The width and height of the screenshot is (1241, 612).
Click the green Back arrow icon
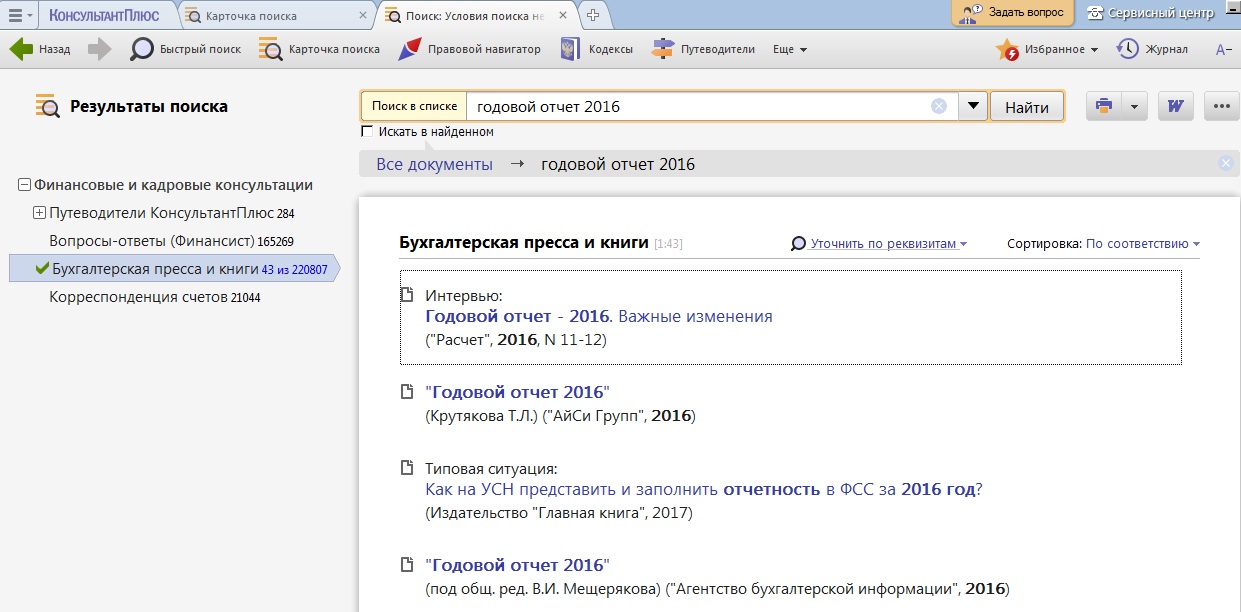pos(22,49)
